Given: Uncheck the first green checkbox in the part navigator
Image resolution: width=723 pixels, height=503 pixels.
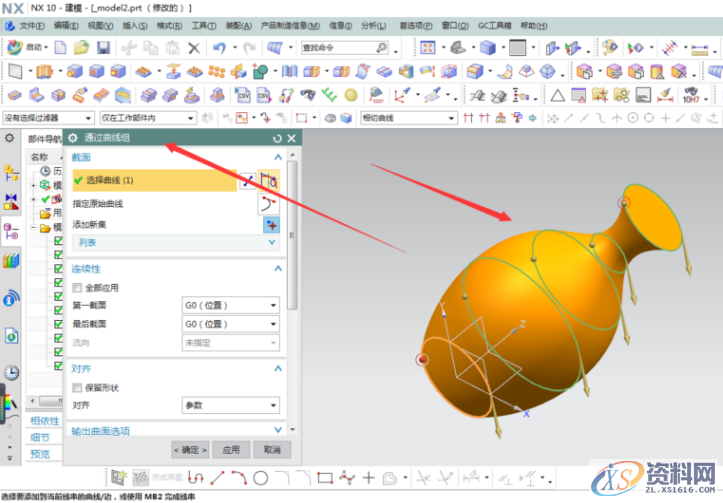Looking at the screenshot, I should pos(58,241).
